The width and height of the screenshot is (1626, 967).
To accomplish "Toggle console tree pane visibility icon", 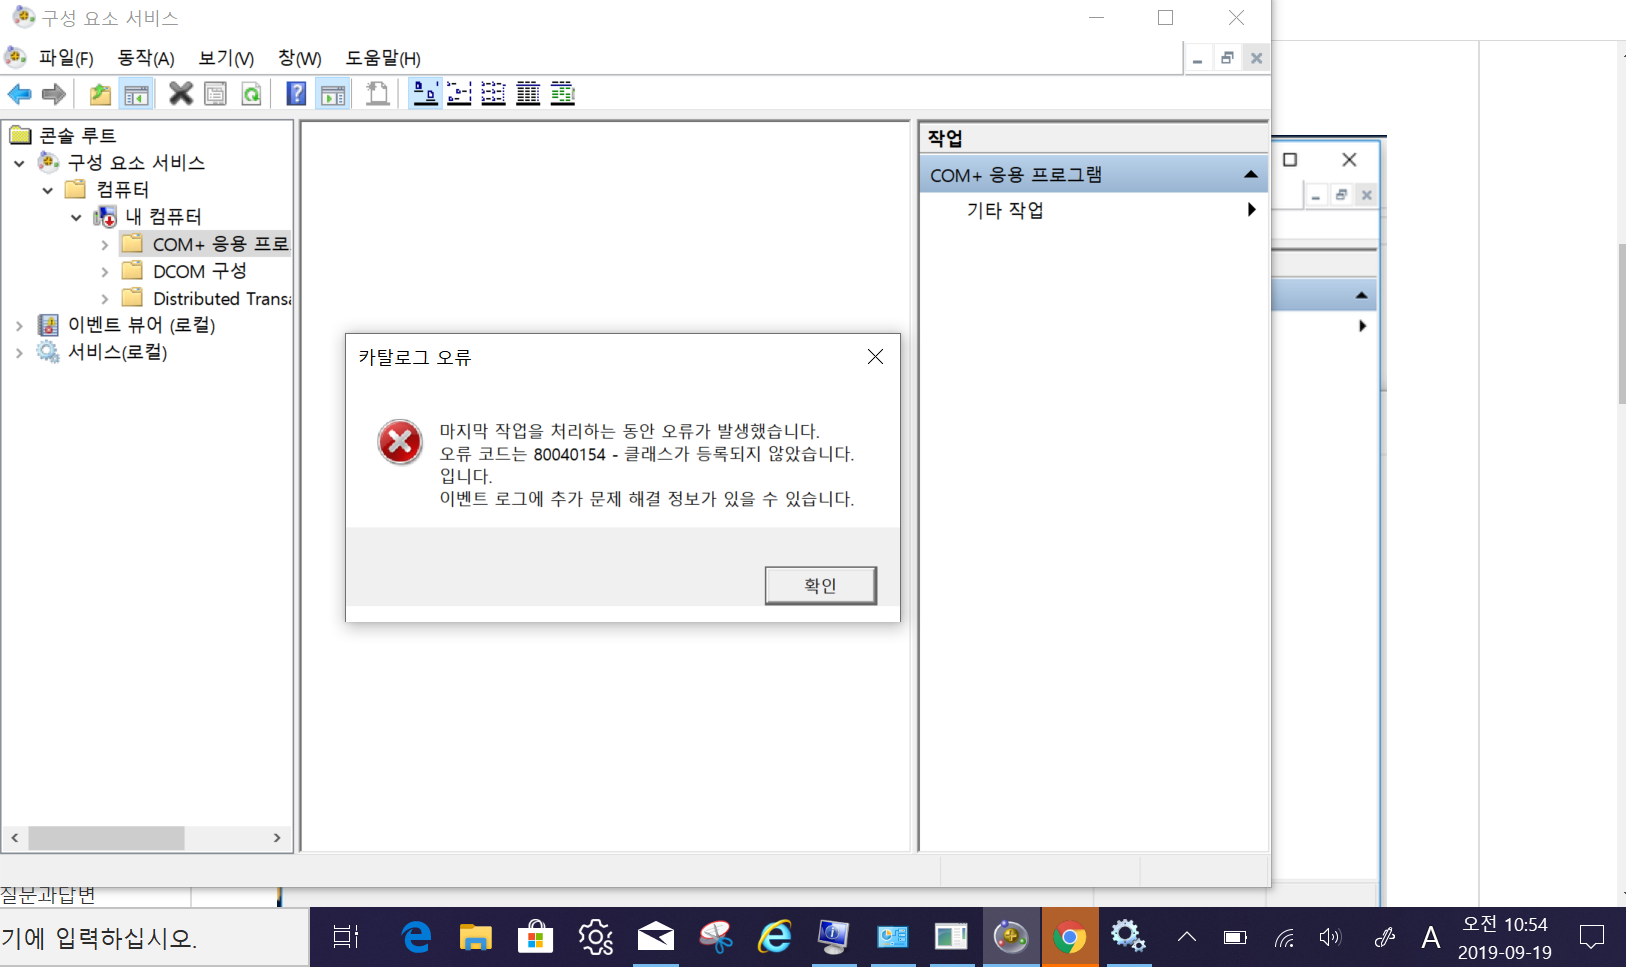I will 136,94.
